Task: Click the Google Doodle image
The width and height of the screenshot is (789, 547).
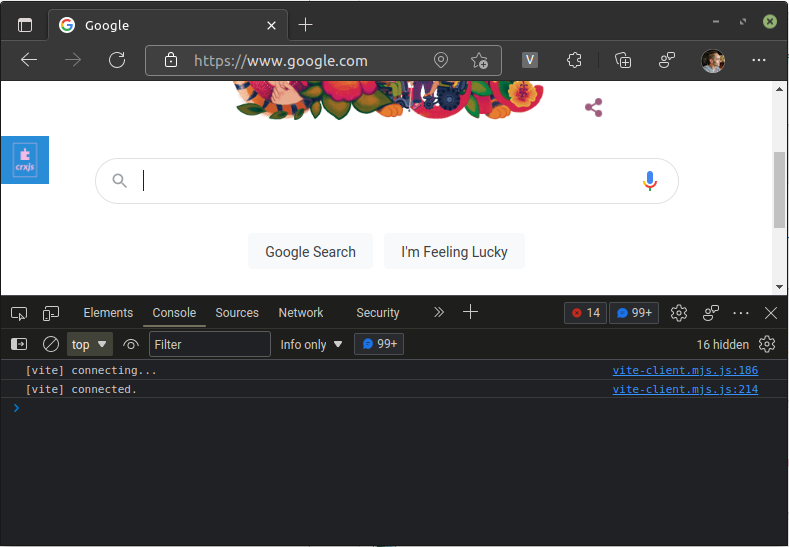Action: click(390, 100)
